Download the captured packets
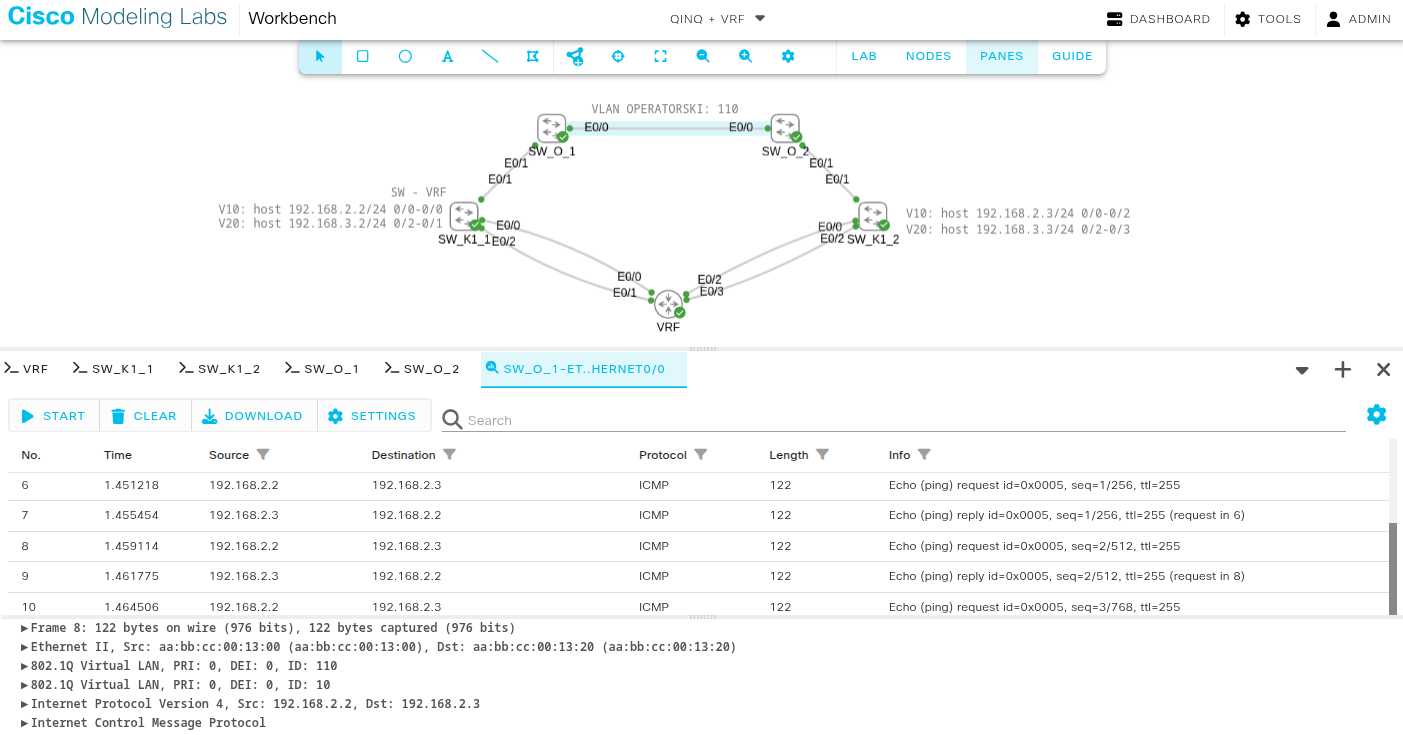Viewport: 1403px width, 735px height. (253, 416)
